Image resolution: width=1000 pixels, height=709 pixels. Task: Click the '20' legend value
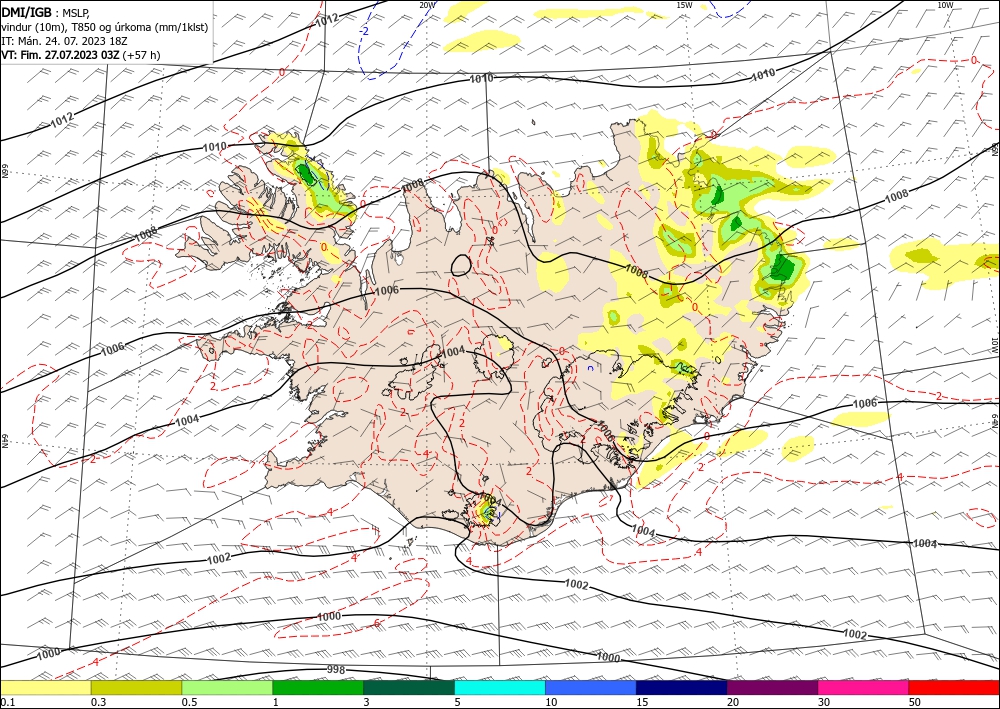733,702
